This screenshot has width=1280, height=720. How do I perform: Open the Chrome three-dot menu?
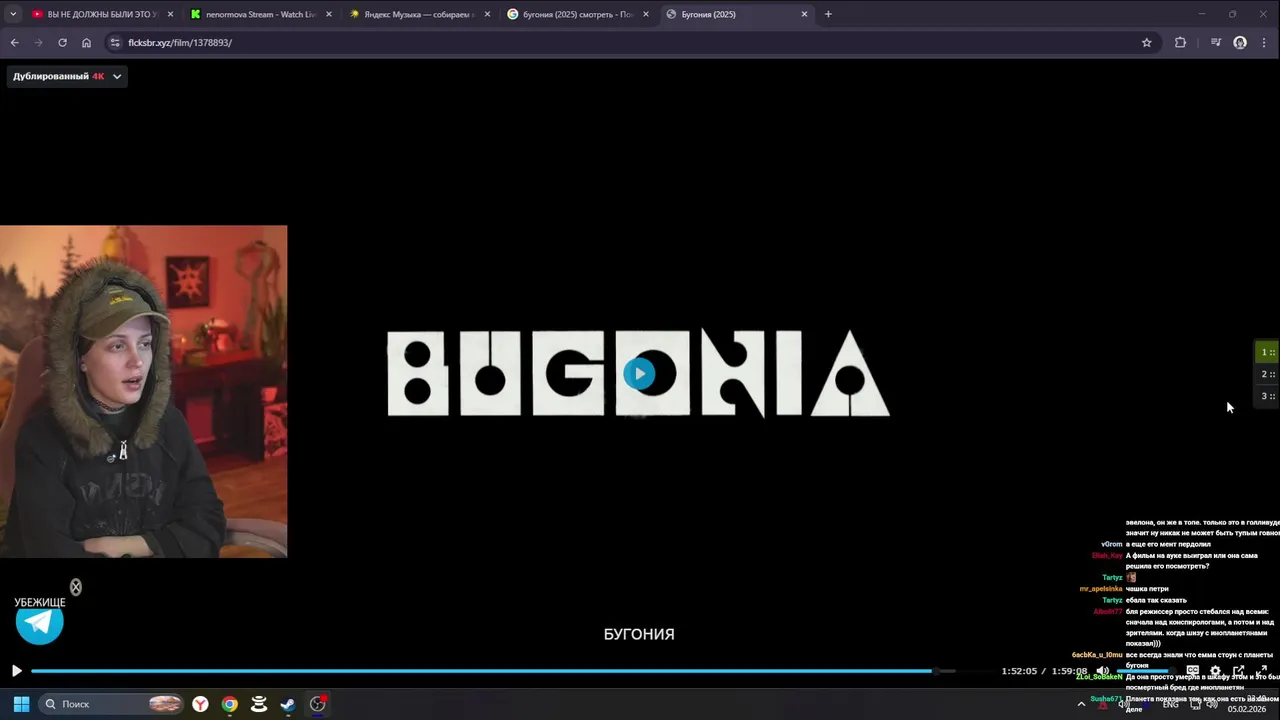[x=1264, y=43]
